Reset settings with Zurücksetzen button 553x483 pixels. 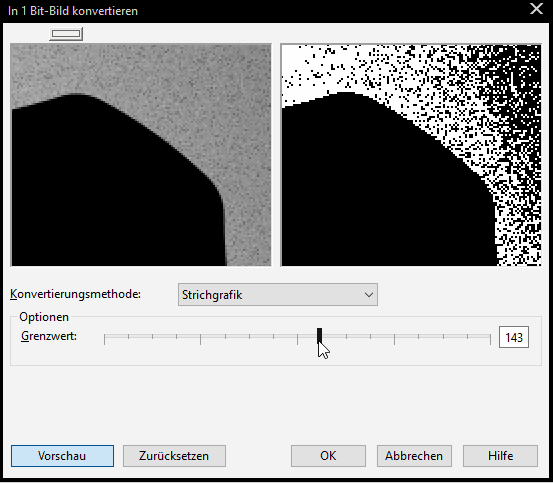tap(174, 456)
